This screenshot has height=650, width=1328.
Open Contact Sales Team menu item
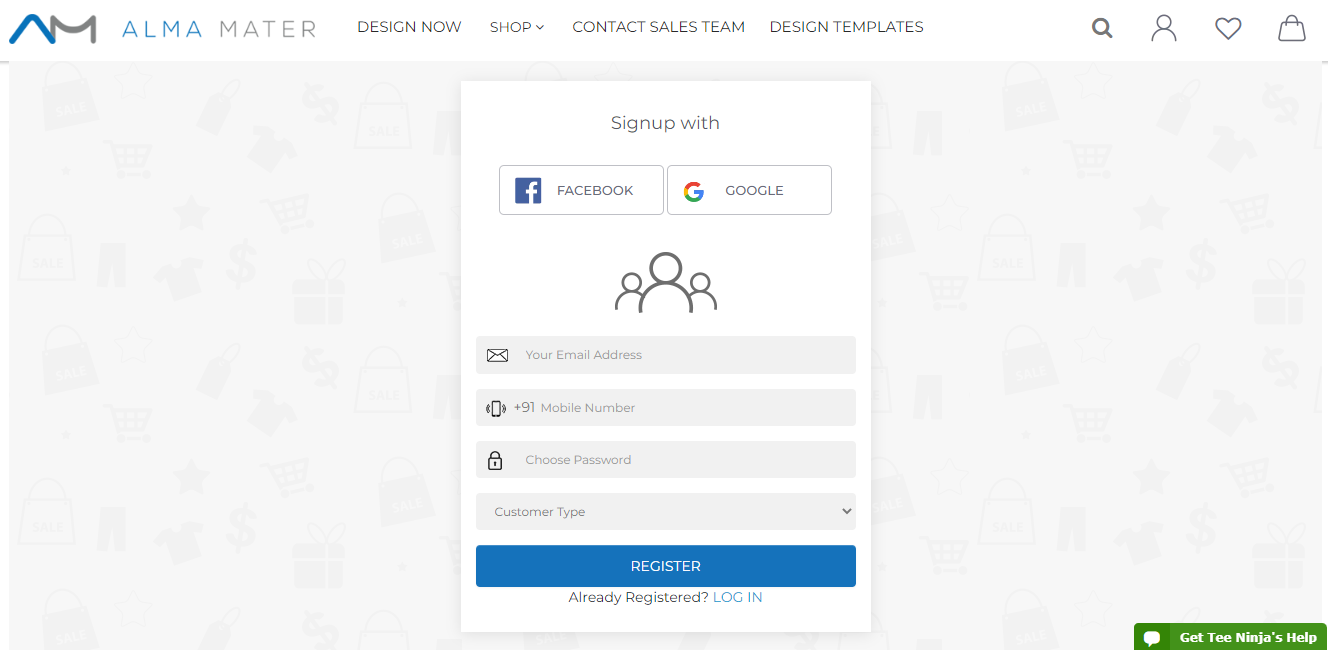click(658, 27)
